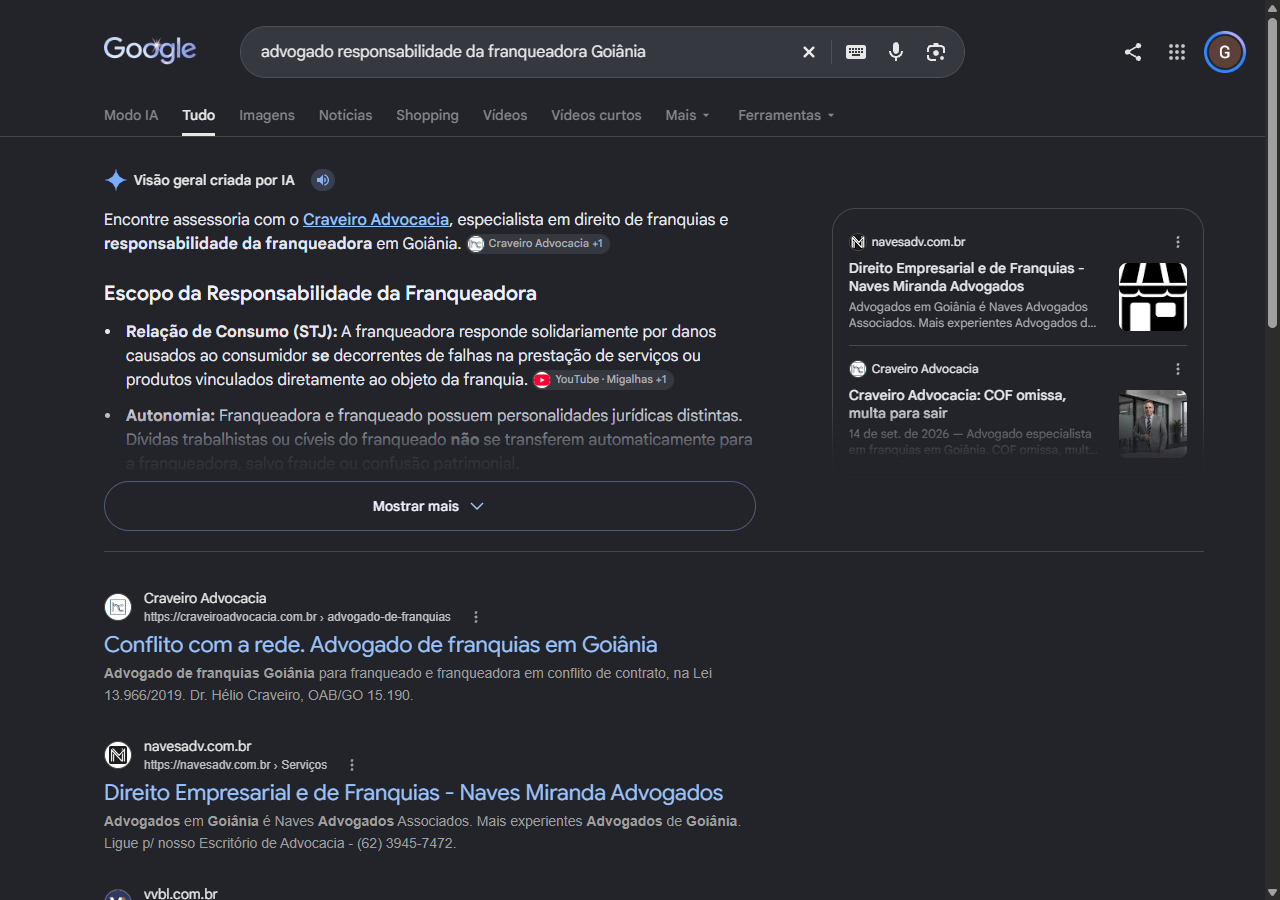Open the three-dot menu beside the craveiroadvocacia.com.br URL
This screenshot has height=900, width=1280.
point(476,617)
